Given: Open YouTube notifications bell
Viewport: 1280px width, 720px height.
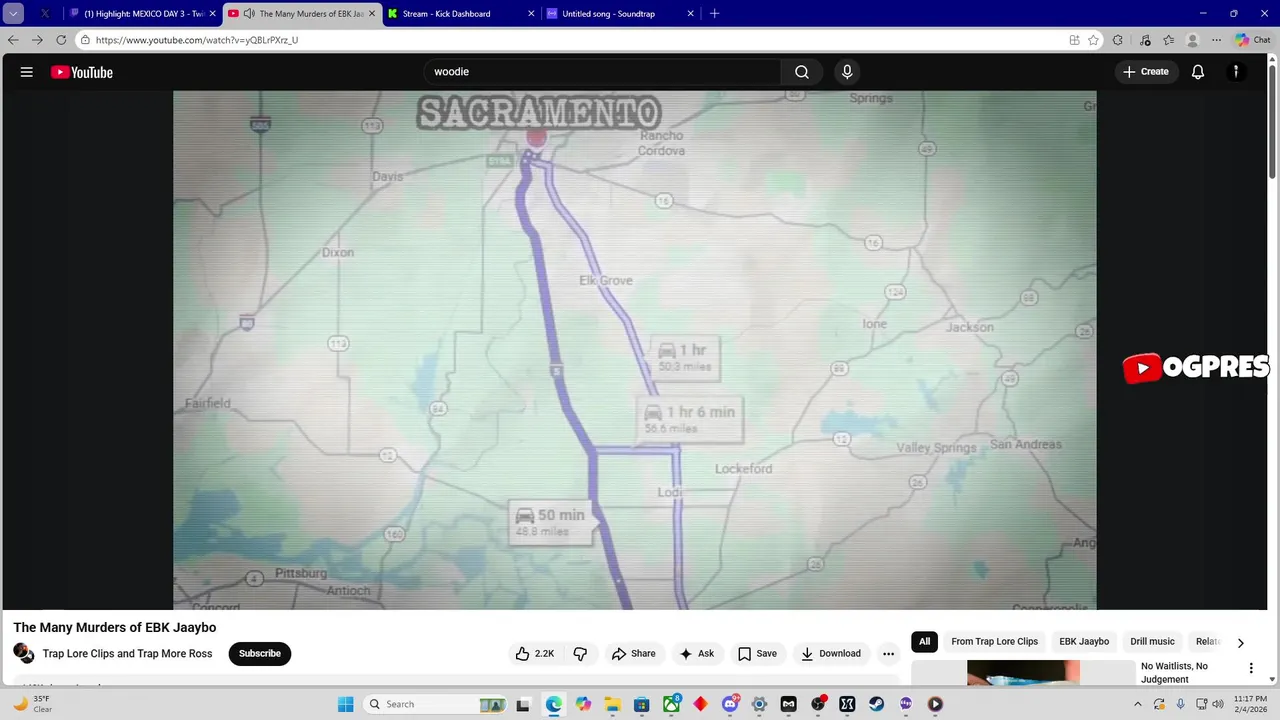Looking at the screenshot, I should coord(1198,72).
